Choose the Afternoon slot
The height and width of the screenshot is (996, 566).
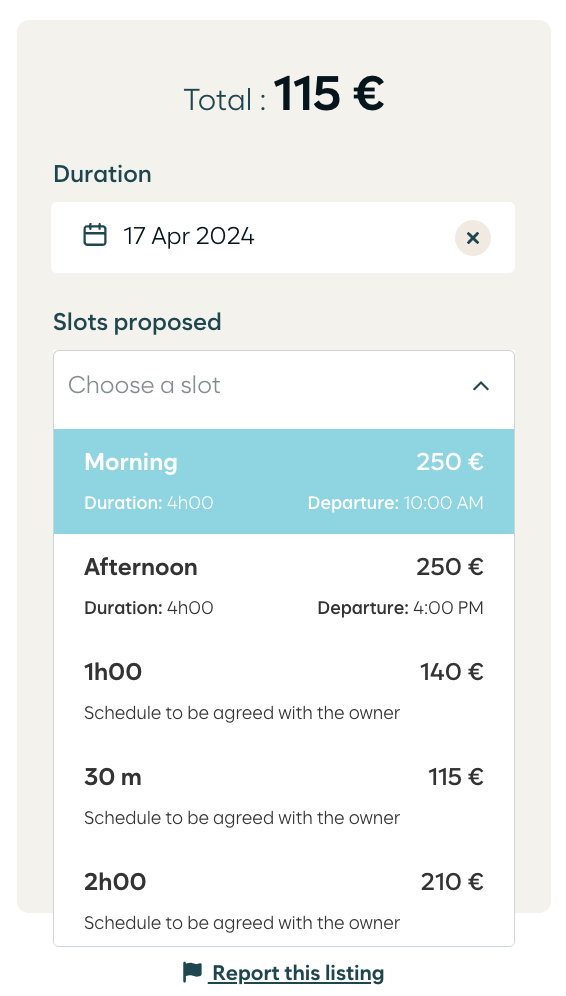284,586
